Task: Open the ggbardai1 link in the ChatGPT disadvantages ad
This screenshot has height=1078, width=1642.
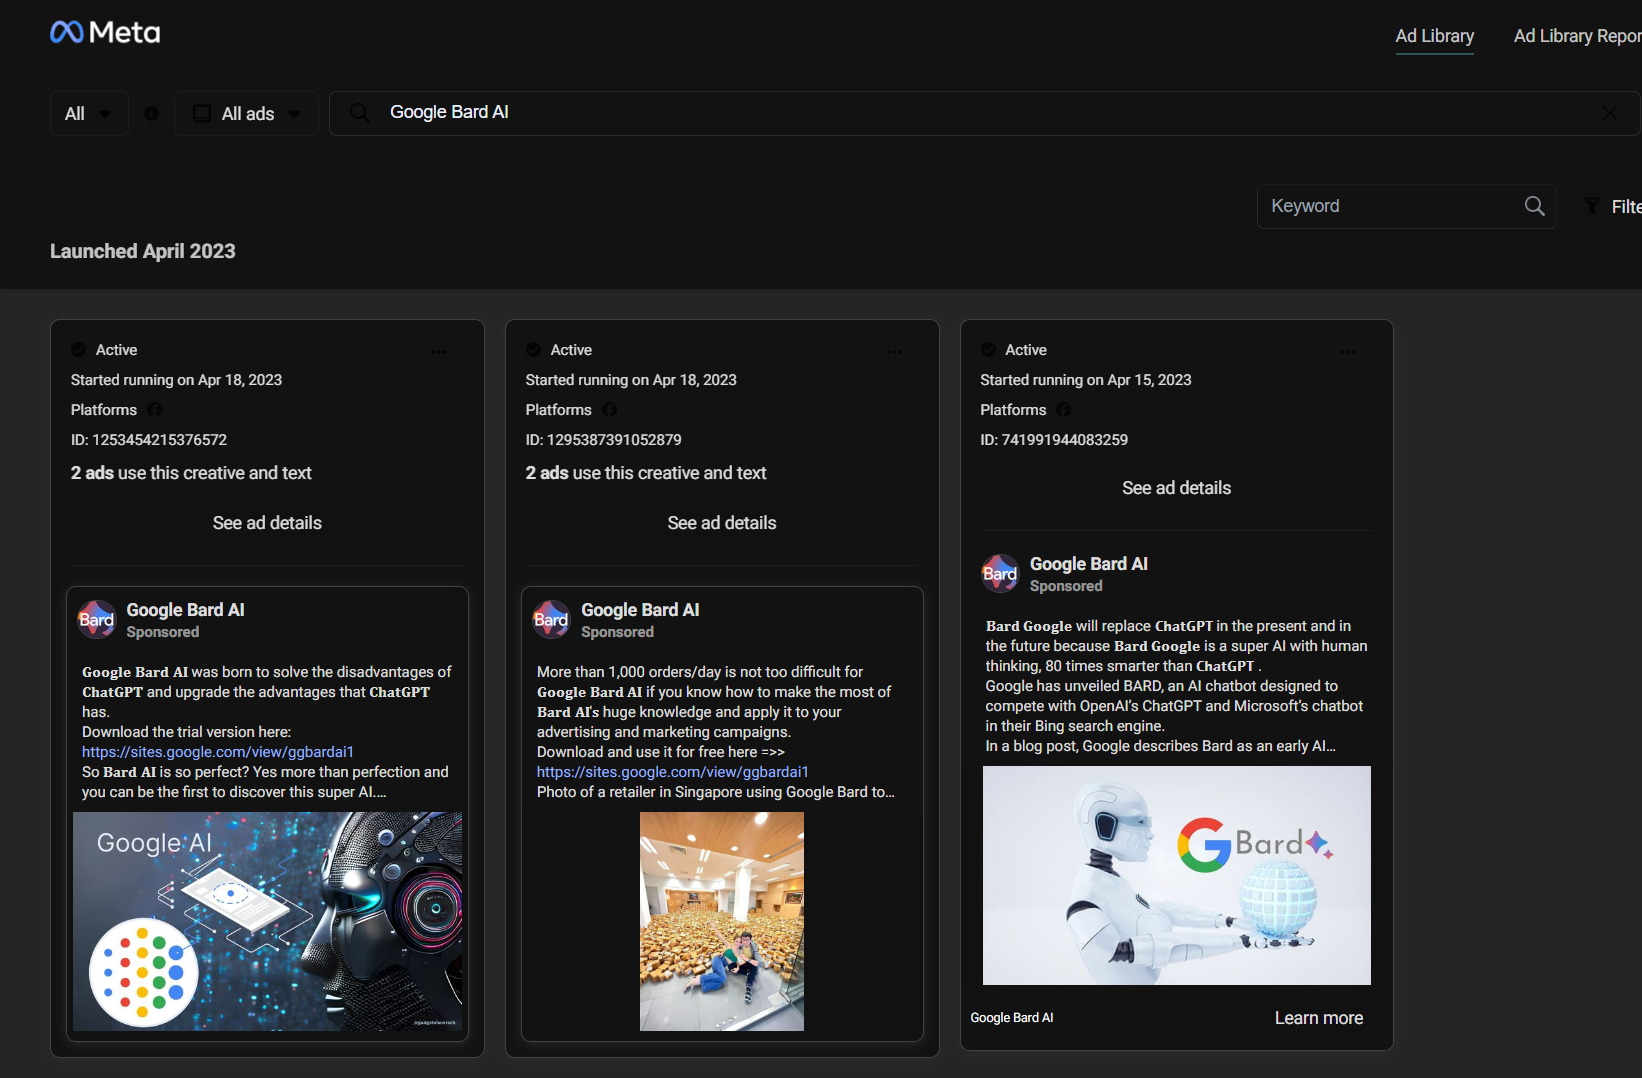Action: (218, 752)
